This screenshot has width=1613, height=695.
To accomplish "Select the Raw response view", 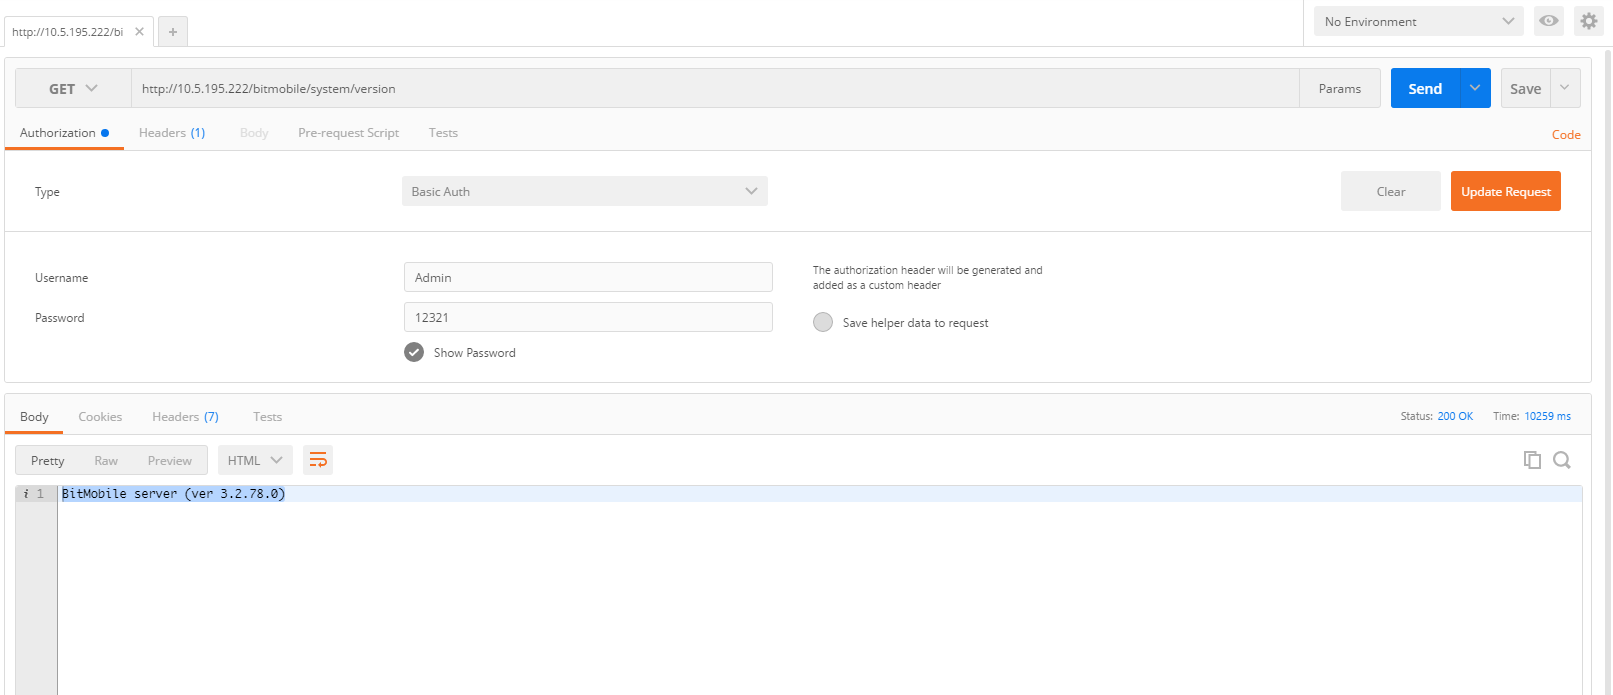I will point(106,461).
